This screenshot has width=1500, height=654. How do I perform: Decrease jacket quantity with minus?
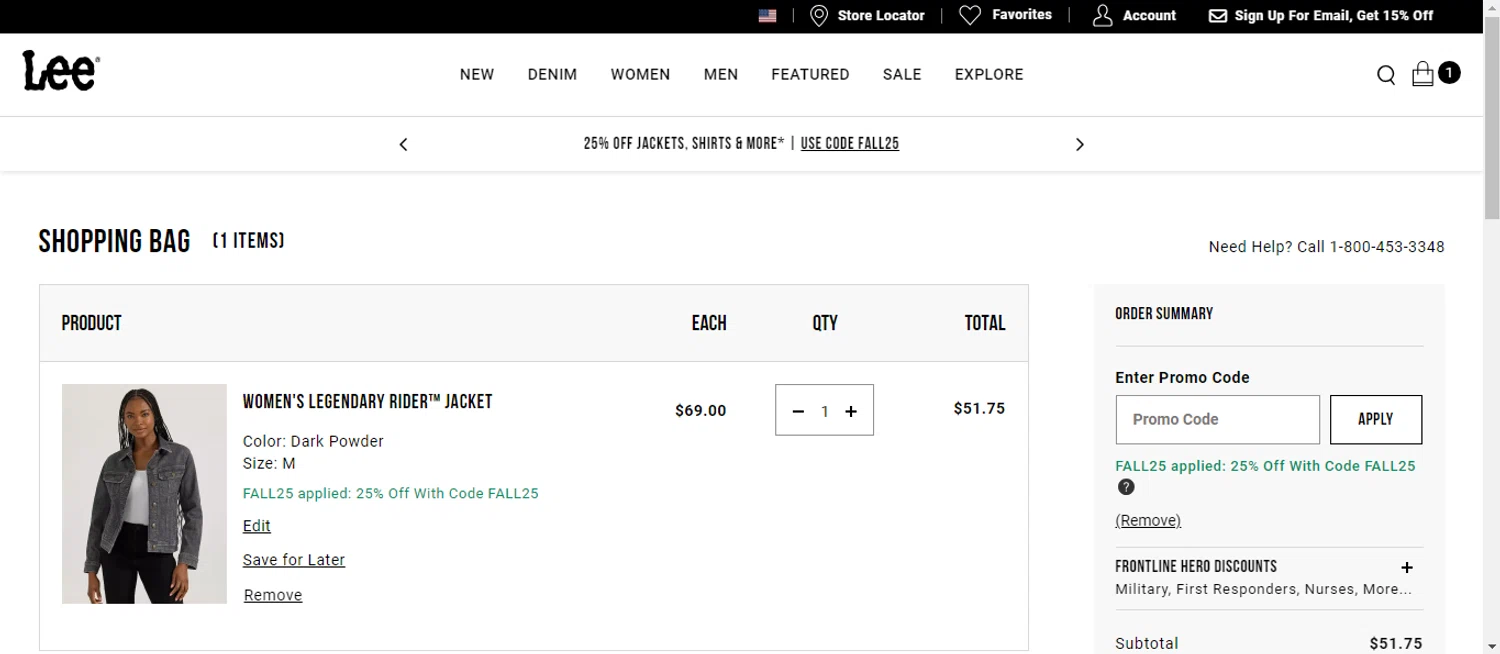pyautogui.click(x=798, y=411)
